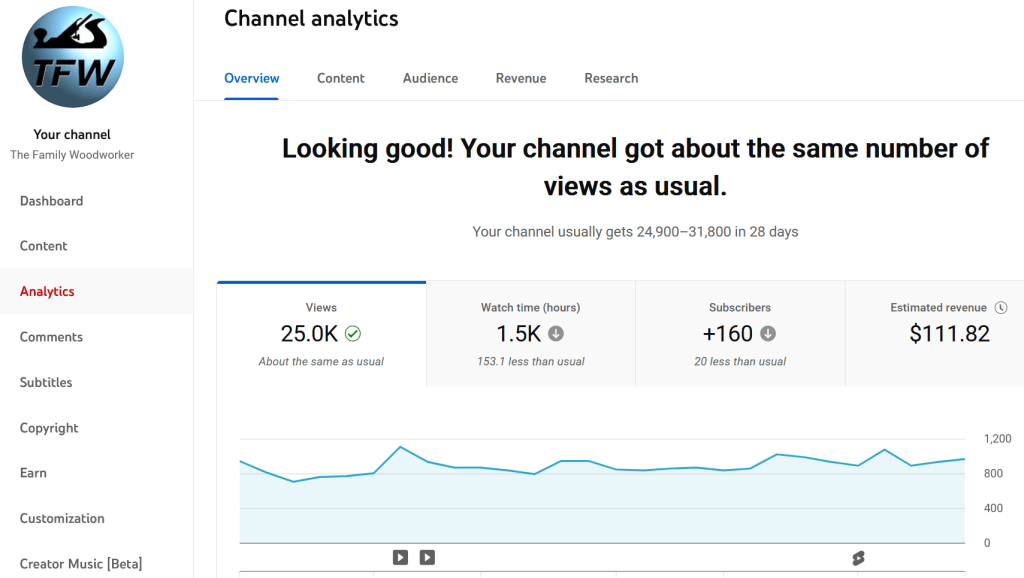Viewport: 1024px width, 578px height.
Task: Select the Subscribers metric card
Action: pyautogui.click(x=740, y=334)
